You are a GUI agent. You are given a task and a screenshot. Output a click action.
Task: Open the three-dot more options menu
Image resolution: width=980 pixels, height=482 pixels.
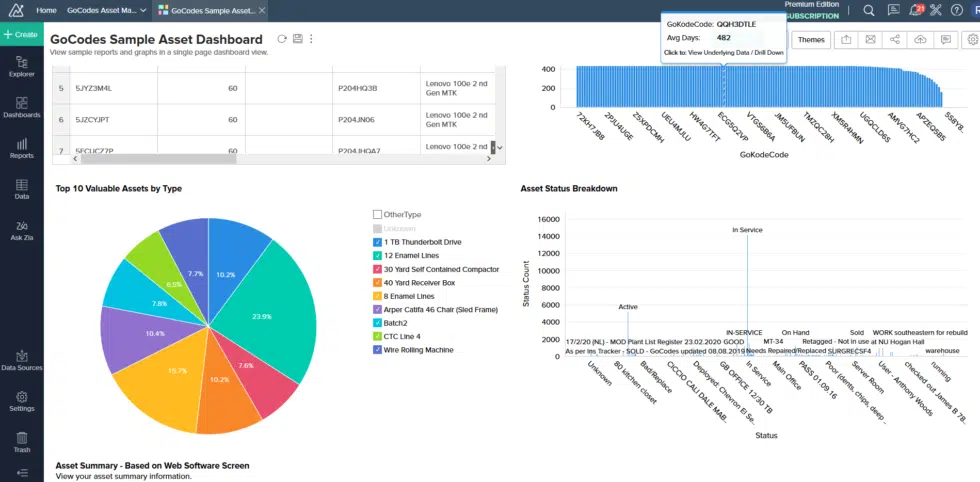click(312, 39)
